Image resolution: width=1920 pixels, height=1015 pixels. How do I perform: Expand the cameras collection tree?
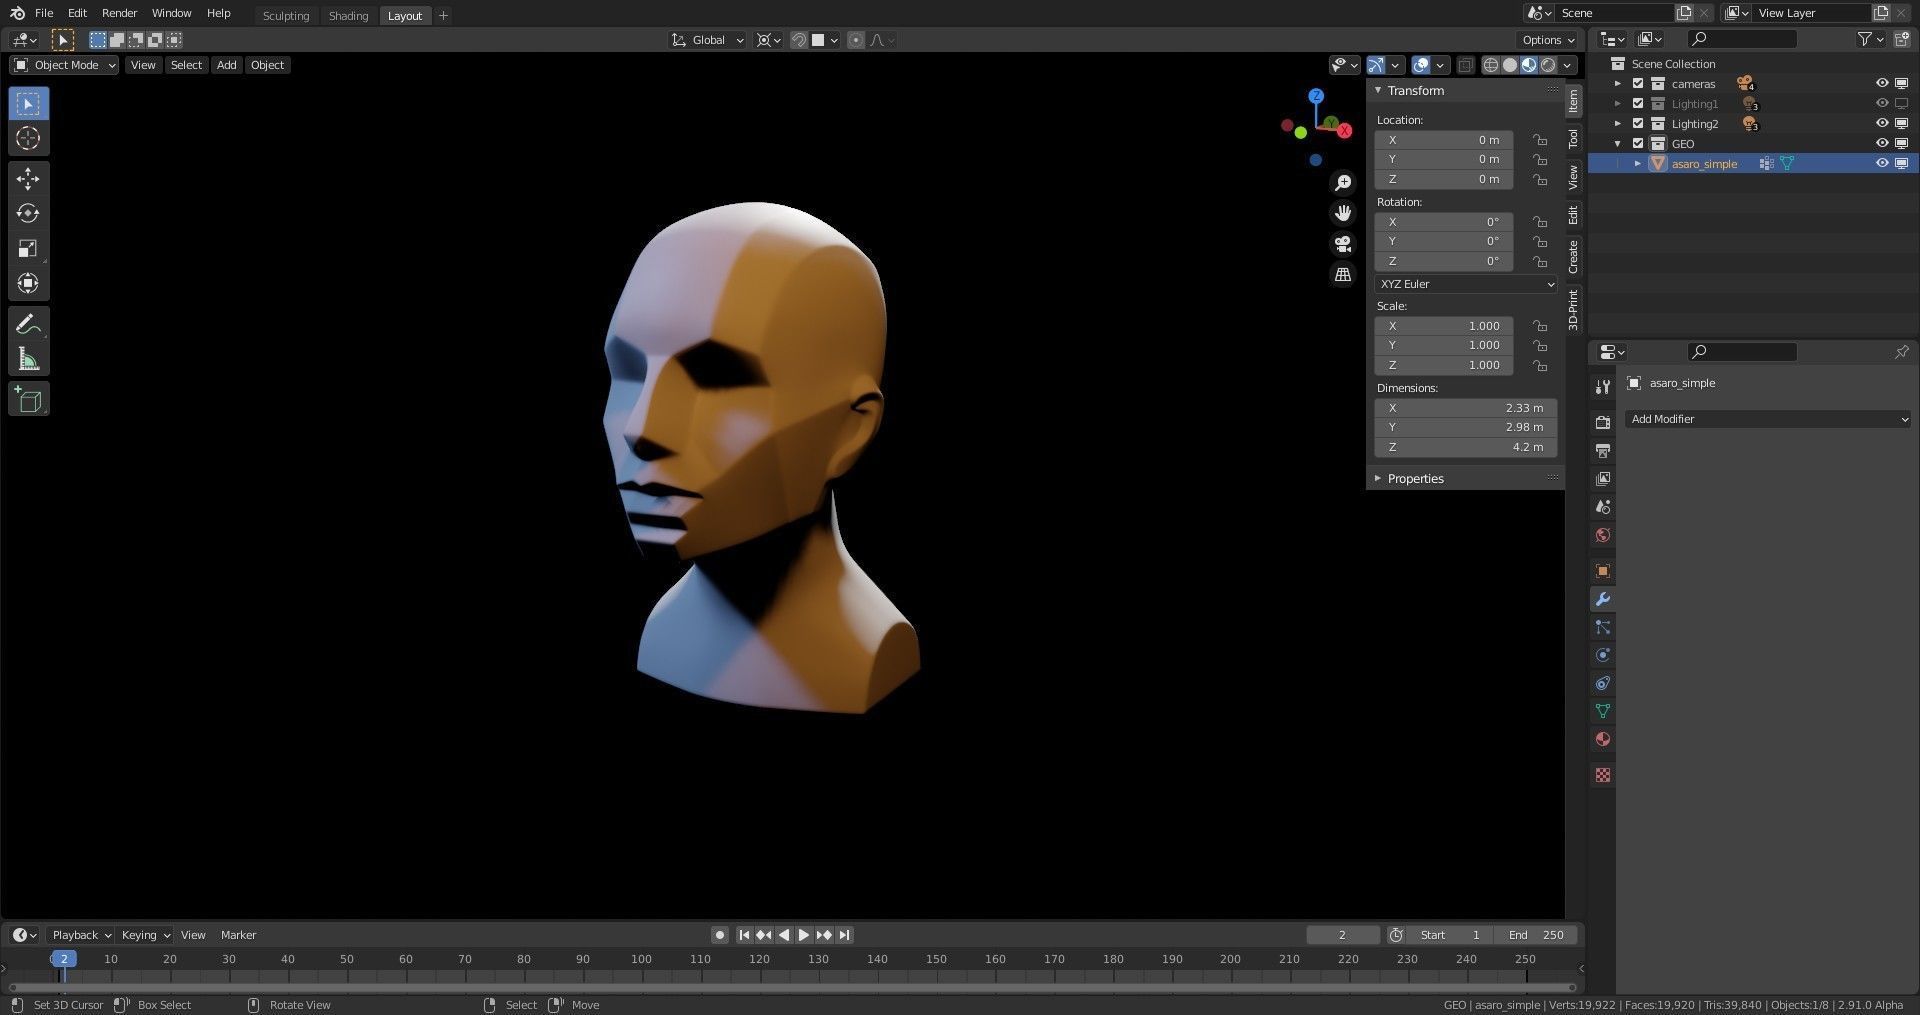click(x=1618, y=84)
